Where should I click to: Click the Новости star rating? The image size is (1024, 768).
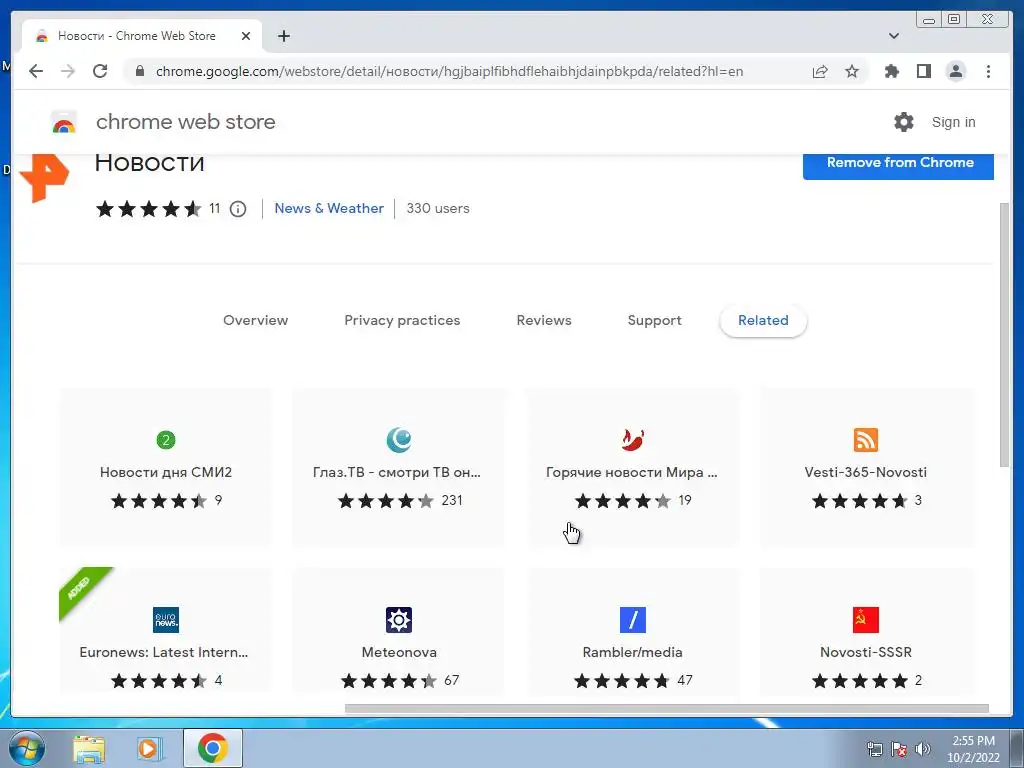[149, 209]
